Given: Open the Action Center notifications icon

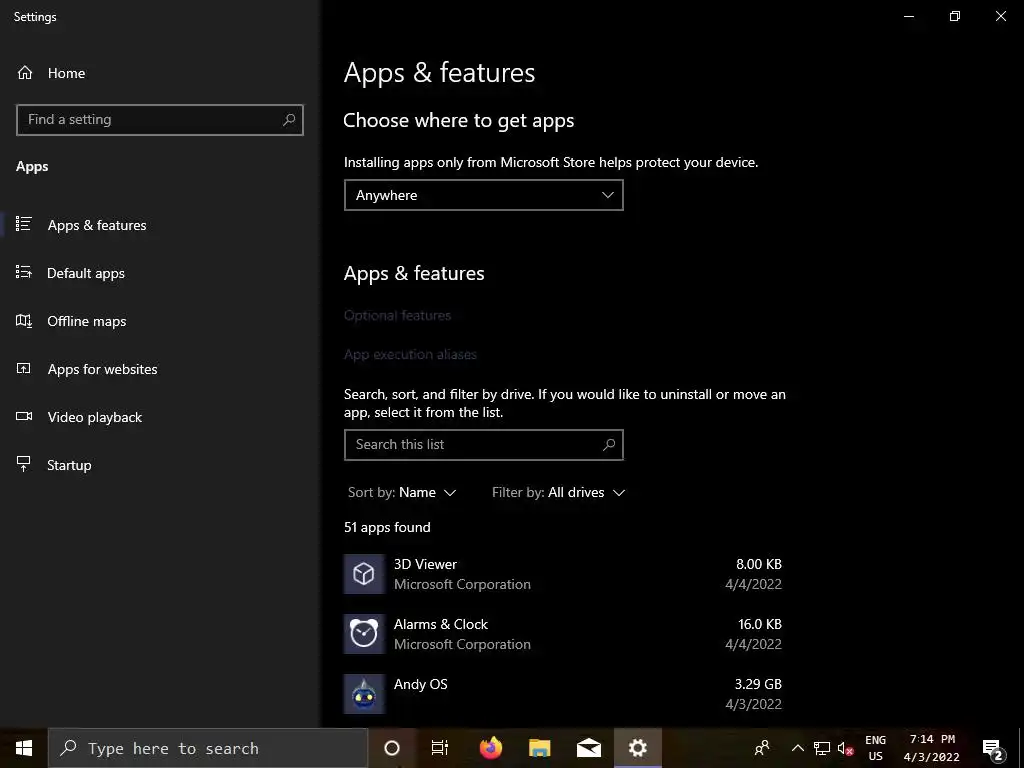Looking at the screenshot, I should point(993,748).
